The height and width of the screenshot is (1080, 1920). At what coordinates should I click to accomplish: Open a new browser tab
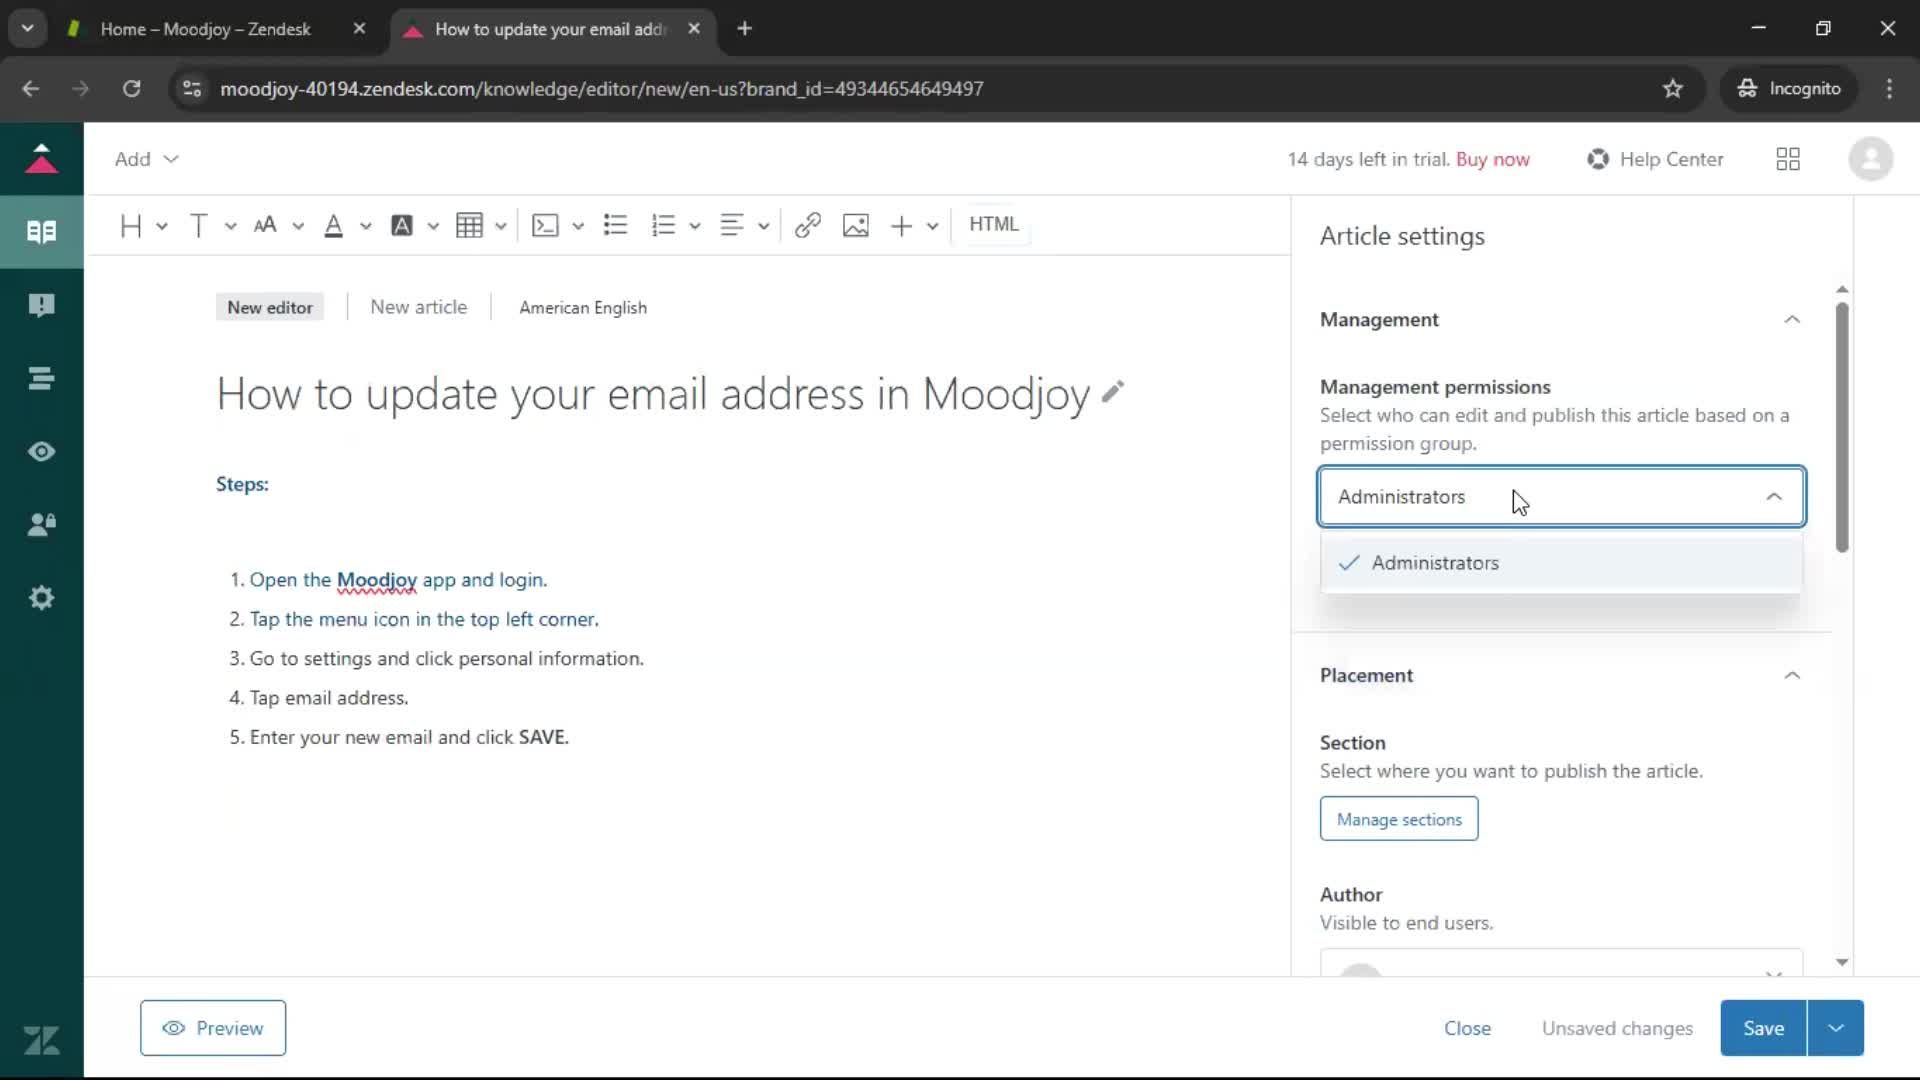744,29
